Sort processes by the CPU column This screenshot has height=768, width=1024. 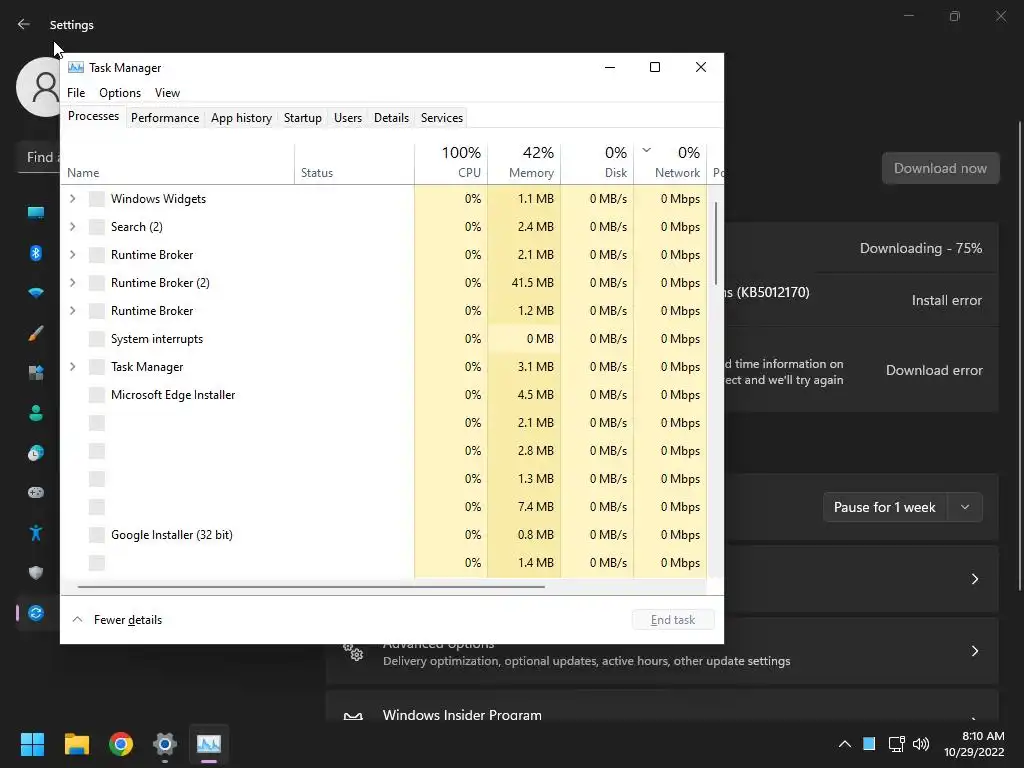tap(451, 162)
